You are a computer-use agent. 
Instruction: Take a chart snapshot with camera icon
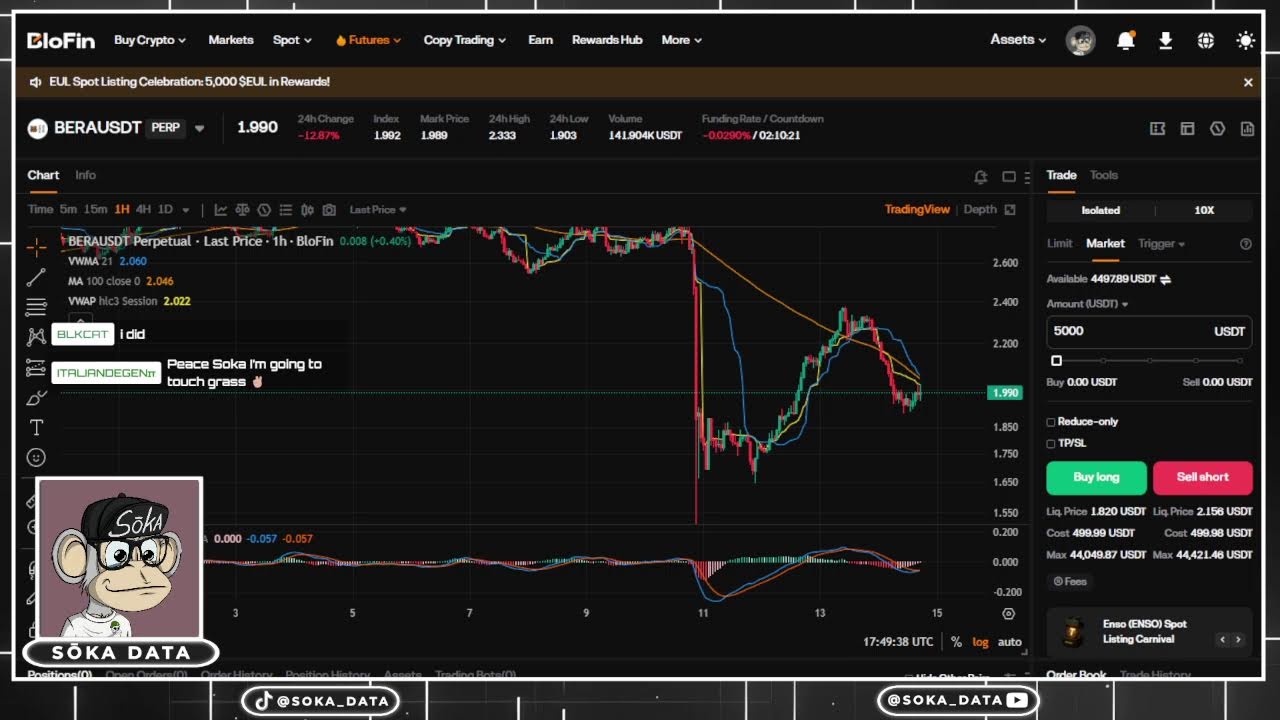[x=329, y=210]
